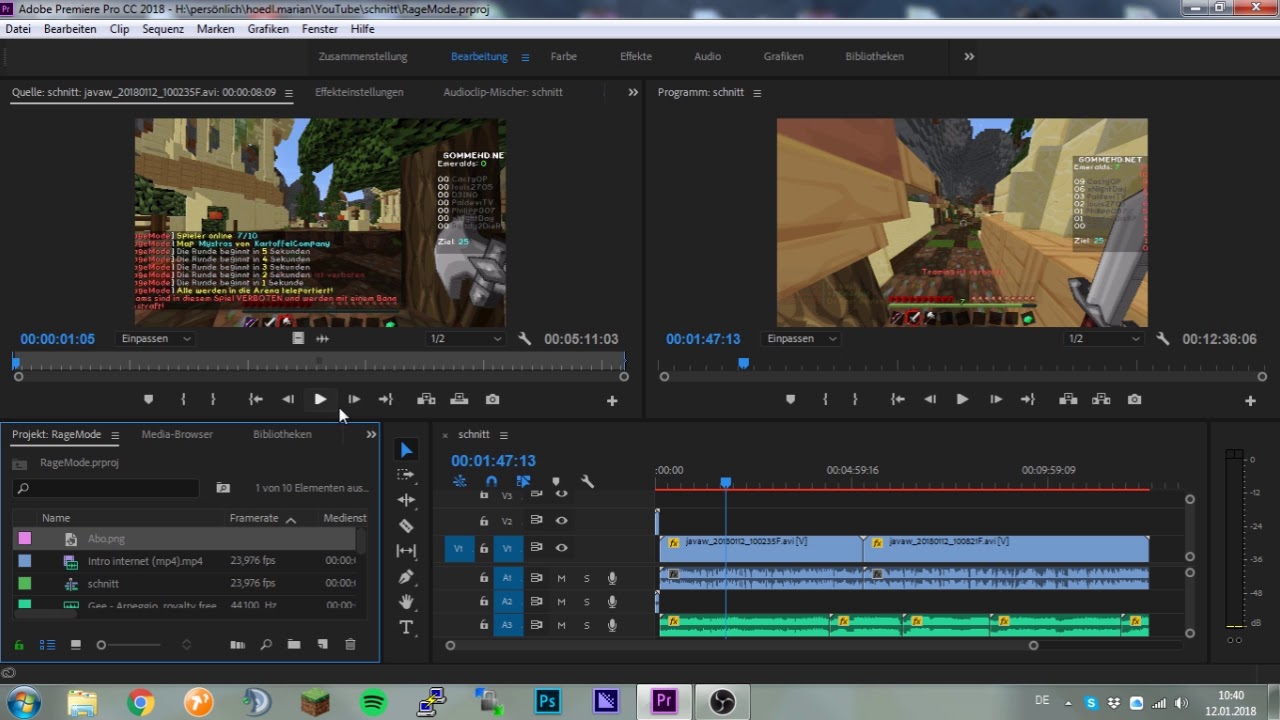The height and width of the screenshot is (720, 1280).
Task: Select the Selection tool arrow
Action: [x=406, y=451]
